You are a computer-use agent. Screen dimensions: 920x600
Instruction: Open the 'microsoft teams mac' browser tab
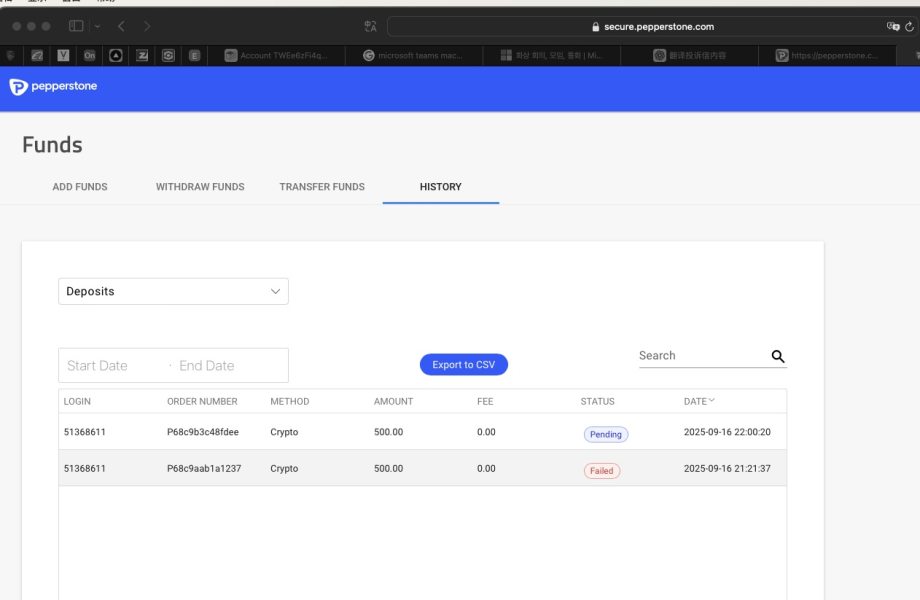pos(414,56)
